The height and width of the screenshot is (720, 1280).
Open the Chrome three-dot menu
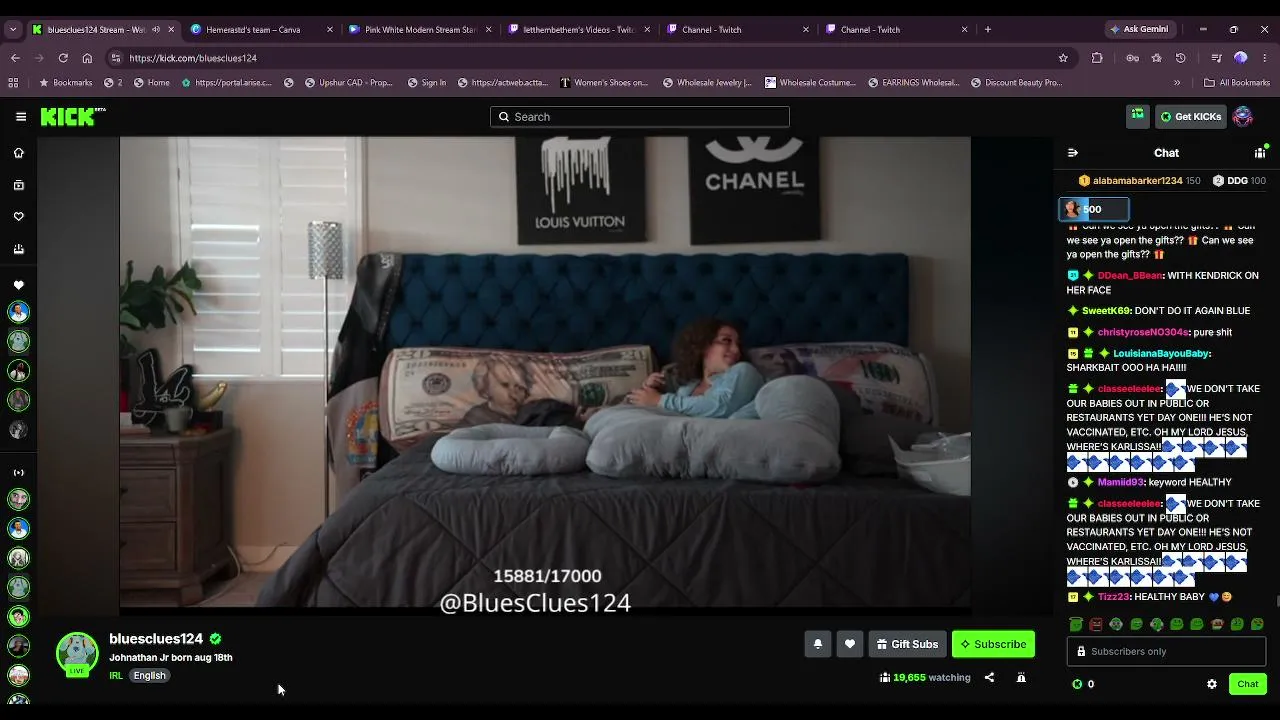click(x=1265, y=58)
